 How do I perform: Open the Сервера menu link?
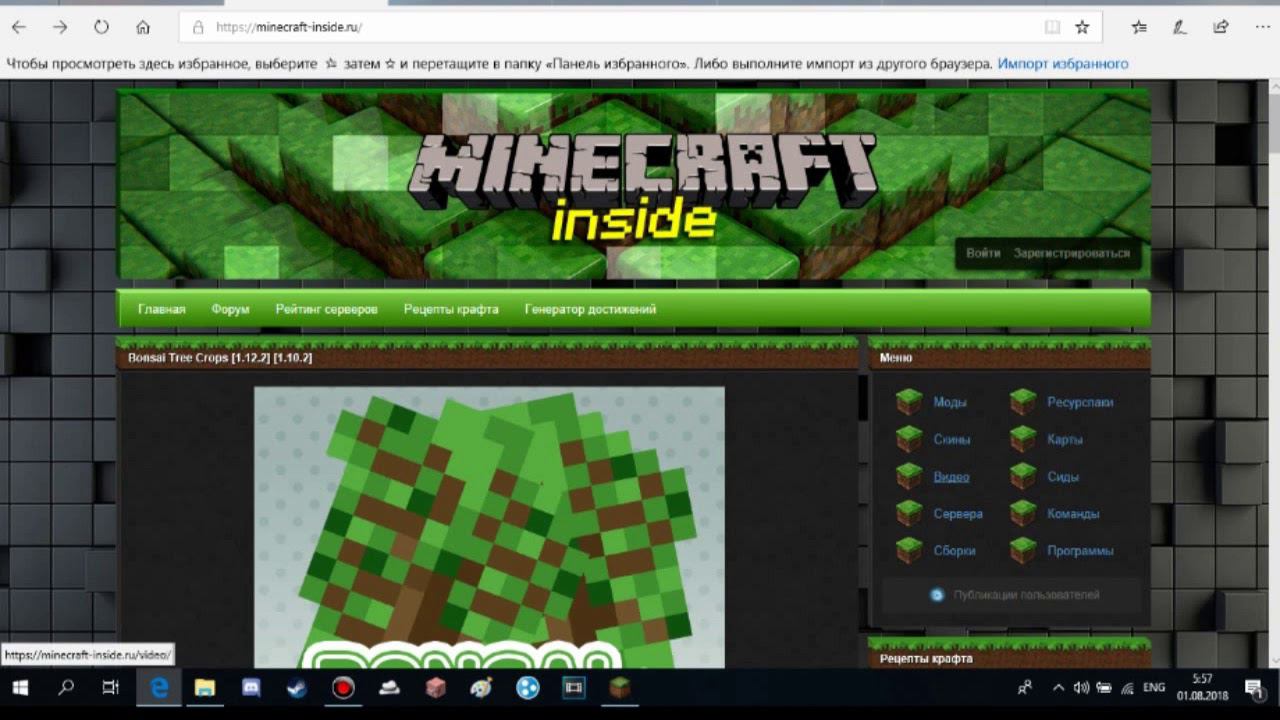tap(958, 513)
